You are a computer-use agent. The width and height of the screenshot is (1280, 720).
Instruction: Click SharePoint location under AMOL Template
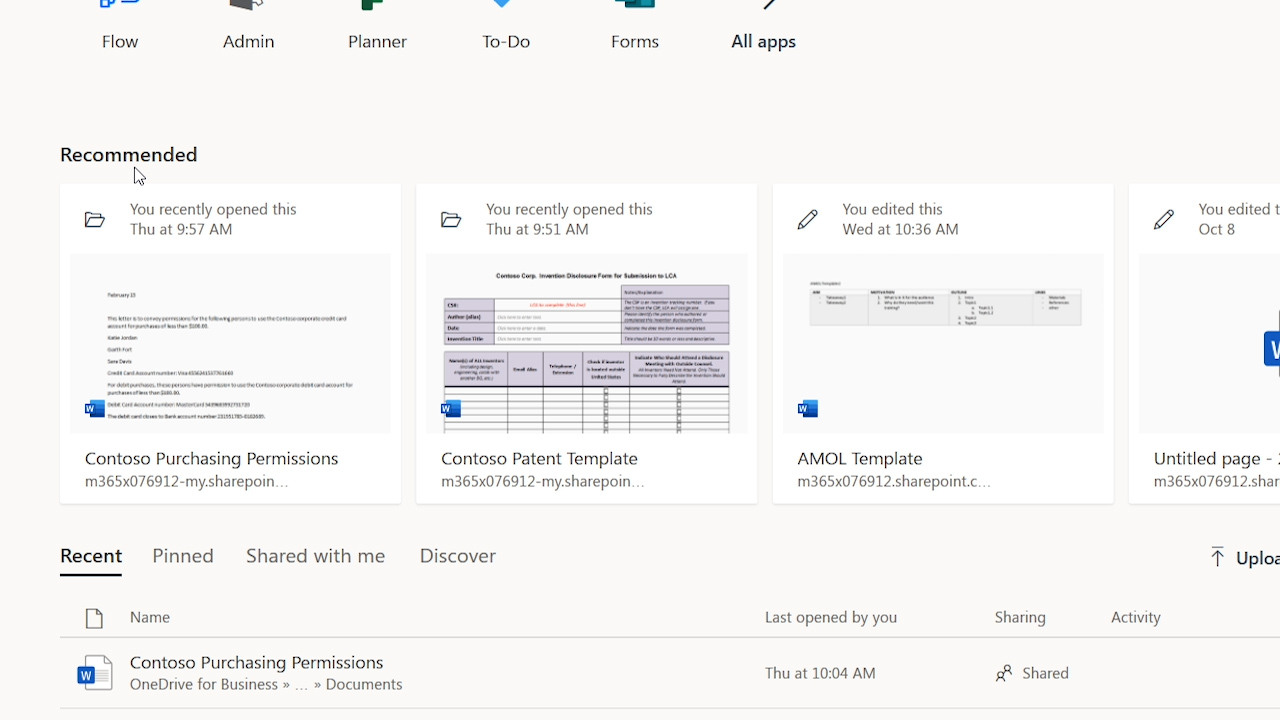(894, 482)
